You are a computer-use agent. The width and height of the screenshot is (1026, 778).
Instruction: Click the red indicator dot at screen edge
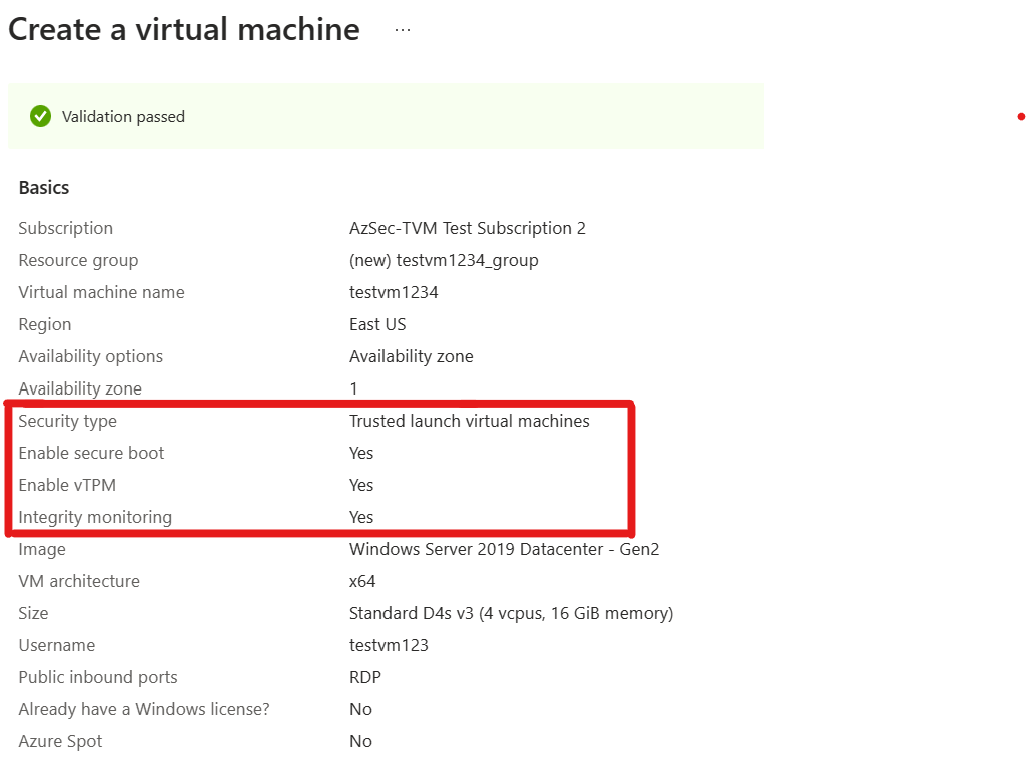tap(1020, 117)
